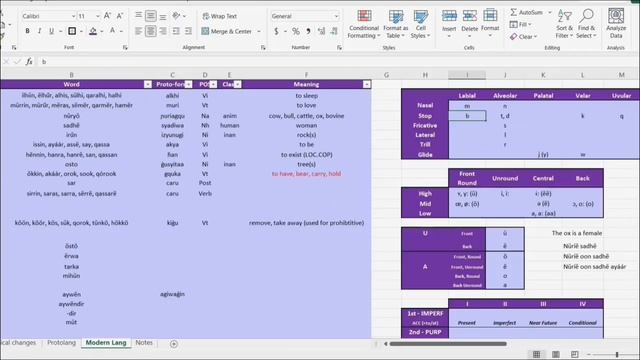Switch to Normal view
This screenshot has height=360, width=640.
click(x=537, y=354)
